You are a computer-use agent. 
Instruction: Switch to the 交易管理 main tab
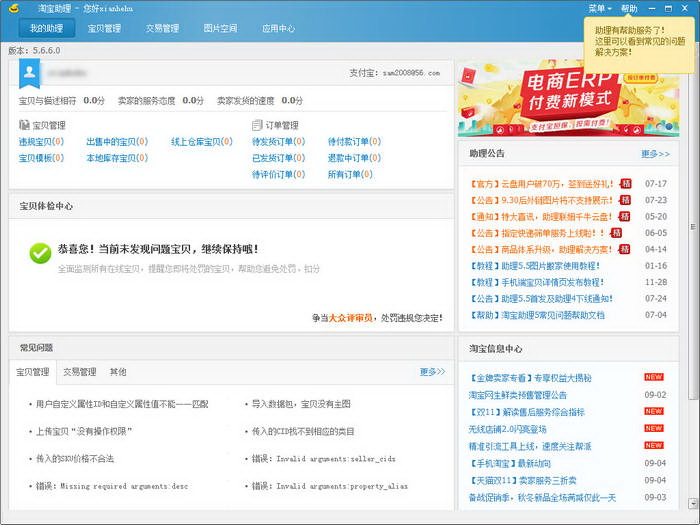162,29
